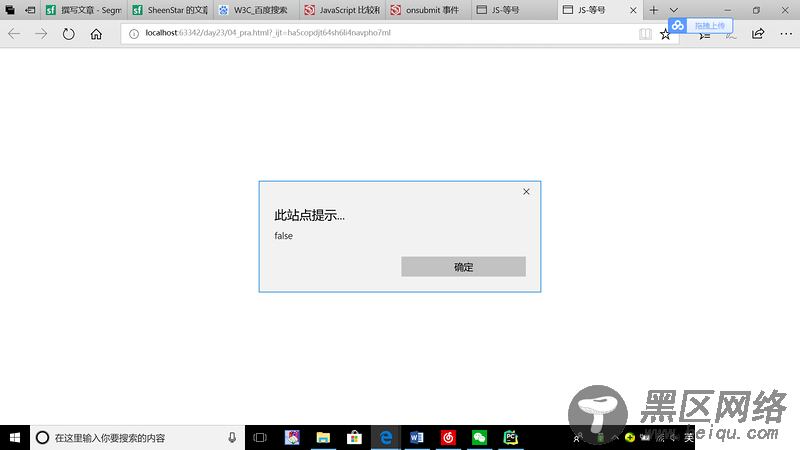The height and width of the screenshot is (450, 800).
Task: Switch to the SheenStar 的文章 tab
Action: pos(169,10)
